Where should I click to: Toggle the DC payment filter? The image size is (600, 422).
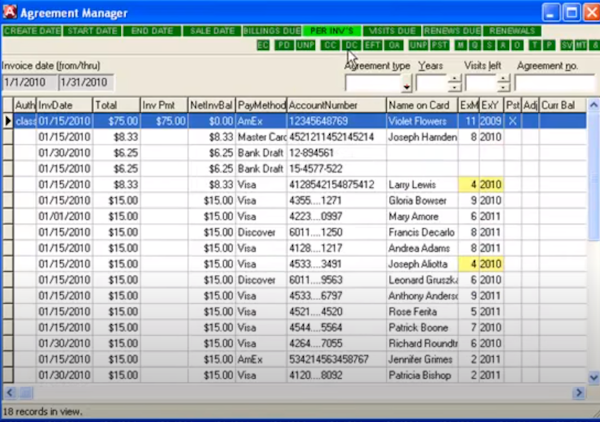[x=351, y=46]
